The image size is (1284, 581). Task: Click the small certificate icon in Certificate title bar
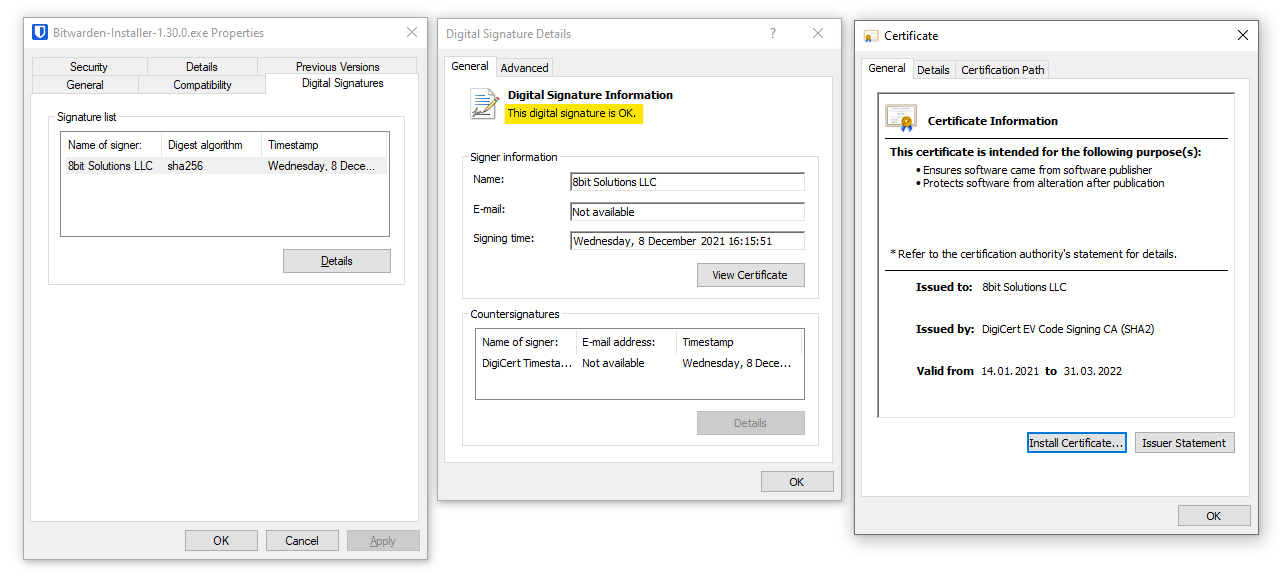tap(871, 36)
